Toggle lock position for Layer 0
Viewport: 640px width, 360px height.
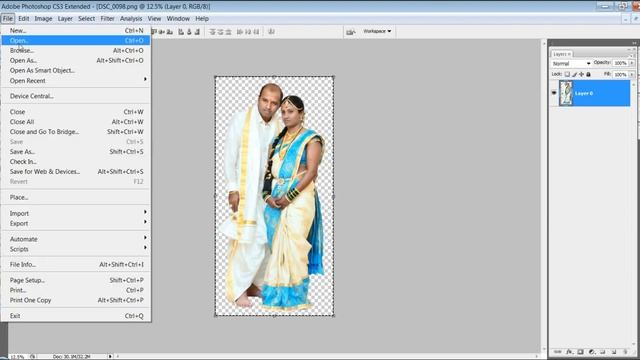(581, 74)
